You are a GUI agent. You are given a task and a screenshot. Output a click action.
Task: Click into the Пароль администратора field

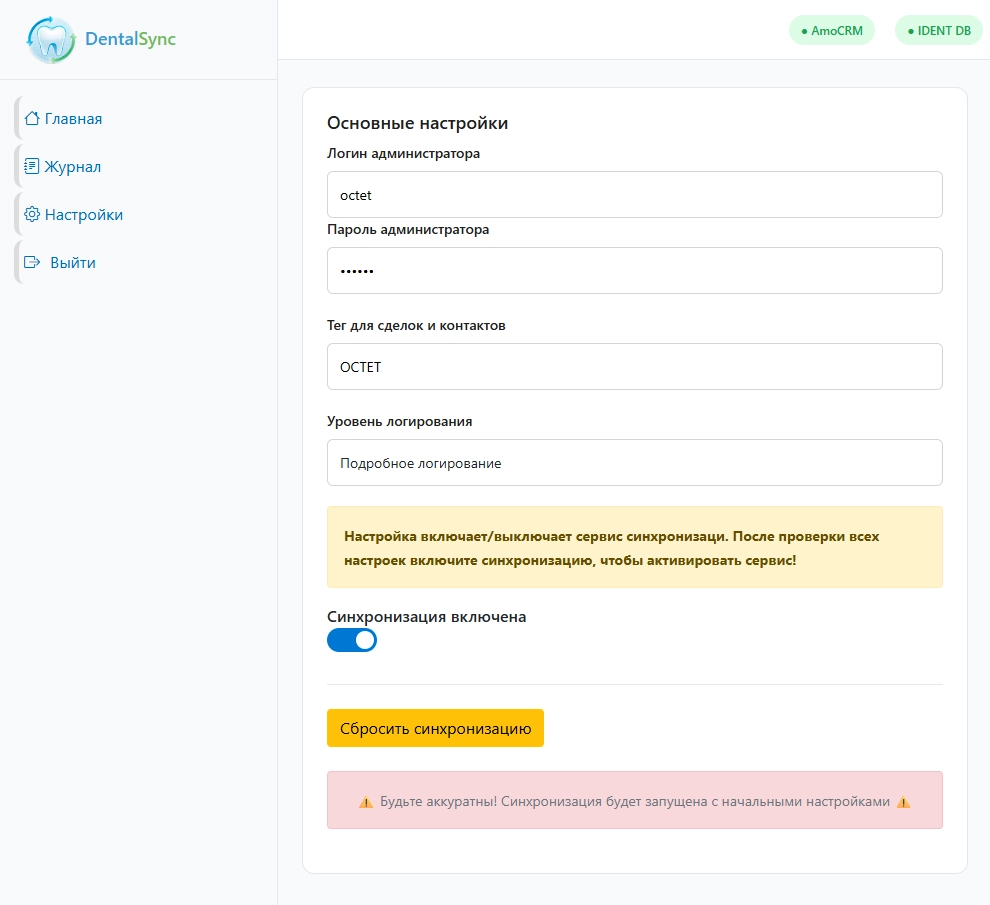point(634,271)
